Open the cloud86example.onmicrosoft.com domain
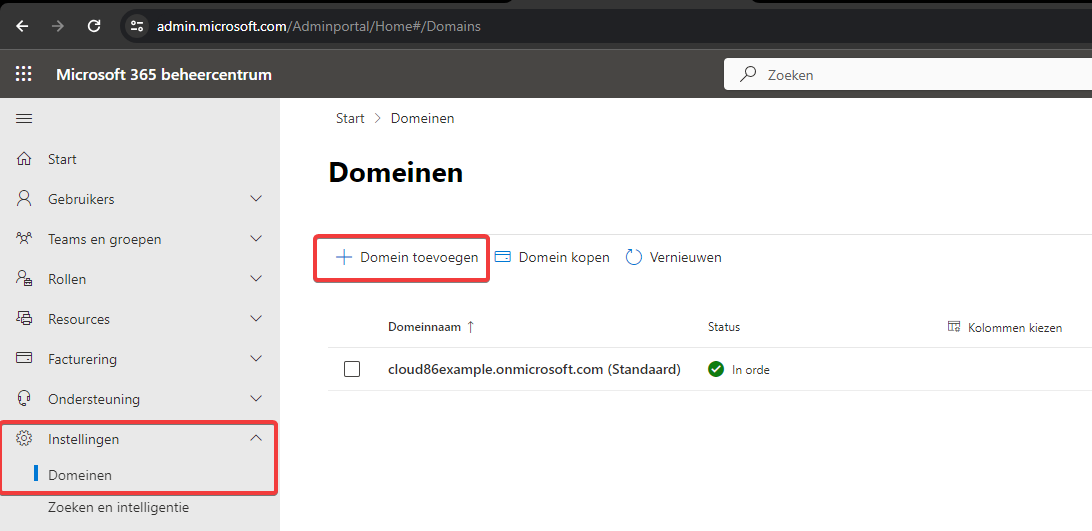 (x=534, y=369)
